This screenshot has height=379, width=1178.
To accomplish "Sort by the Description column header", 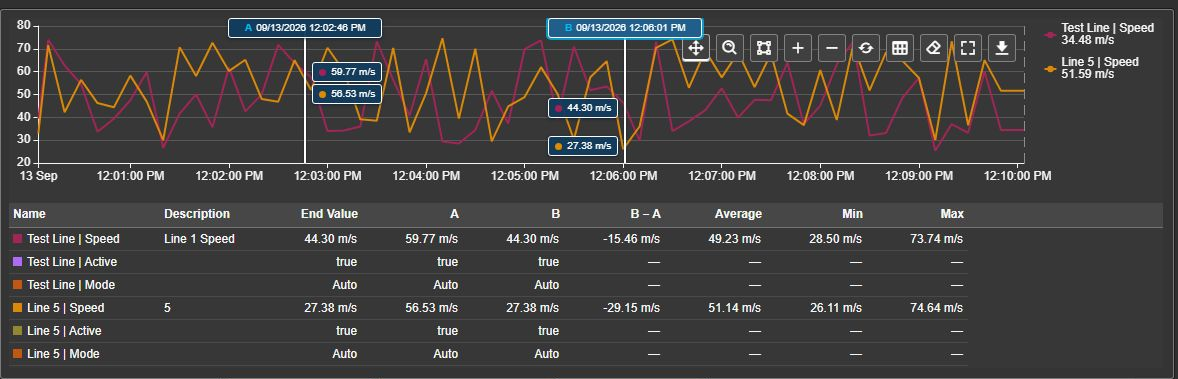I will click(197, 214).
